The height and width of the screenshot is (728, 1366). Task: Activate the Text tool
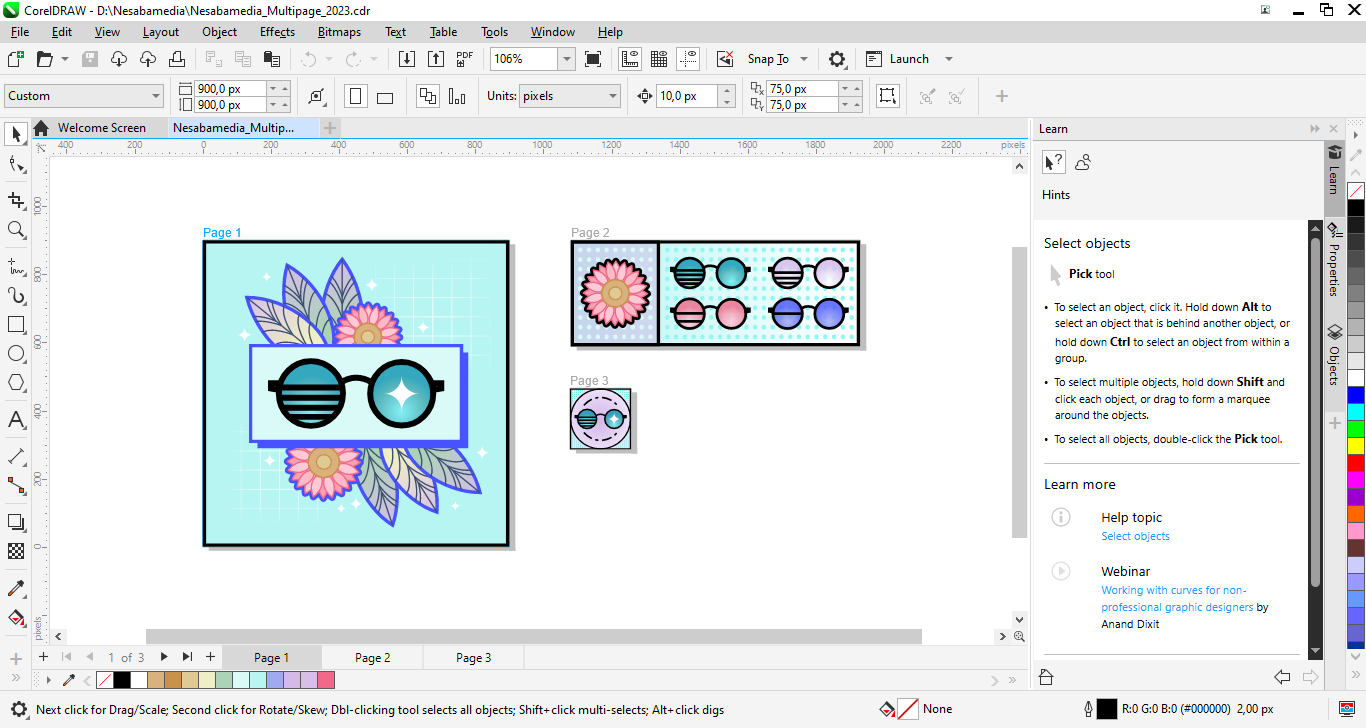(16, 420)
